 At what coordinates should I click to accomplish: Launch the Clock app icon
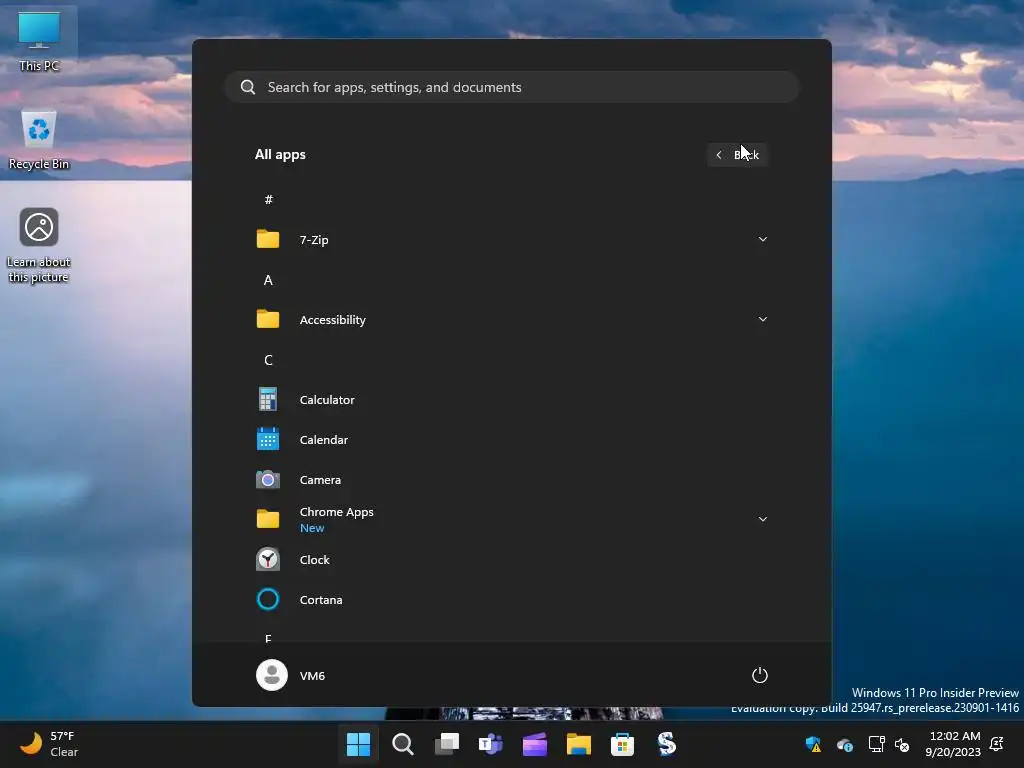point(268,560)
